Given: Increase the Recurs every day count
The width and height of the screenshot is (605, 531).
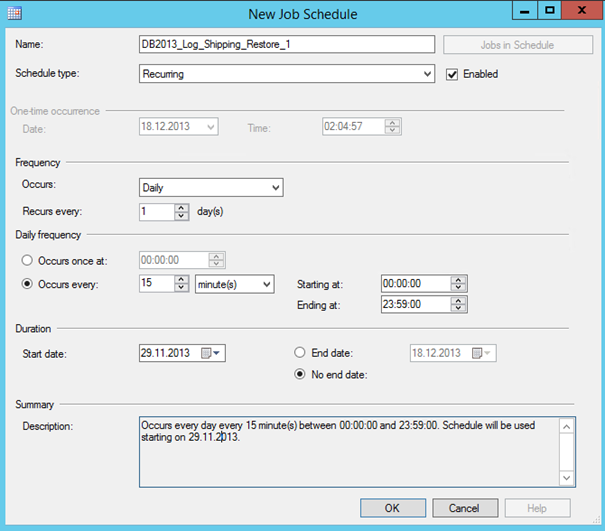Looking at the screenshot, I should [181, 207].
